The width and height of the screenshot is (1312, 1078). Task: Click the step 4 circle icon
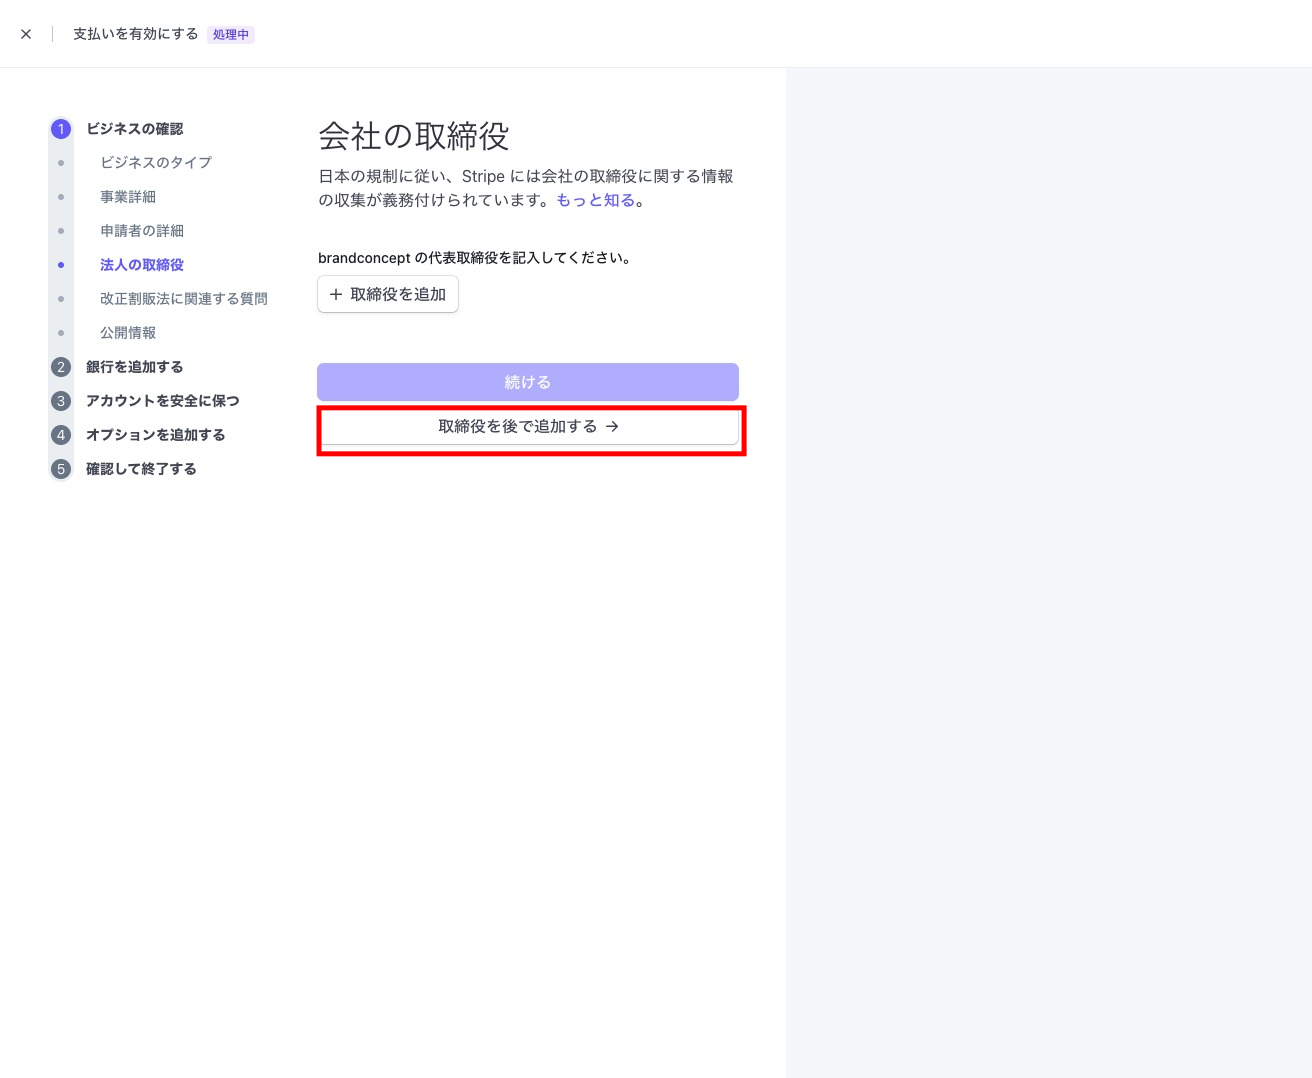pos(61,435)
